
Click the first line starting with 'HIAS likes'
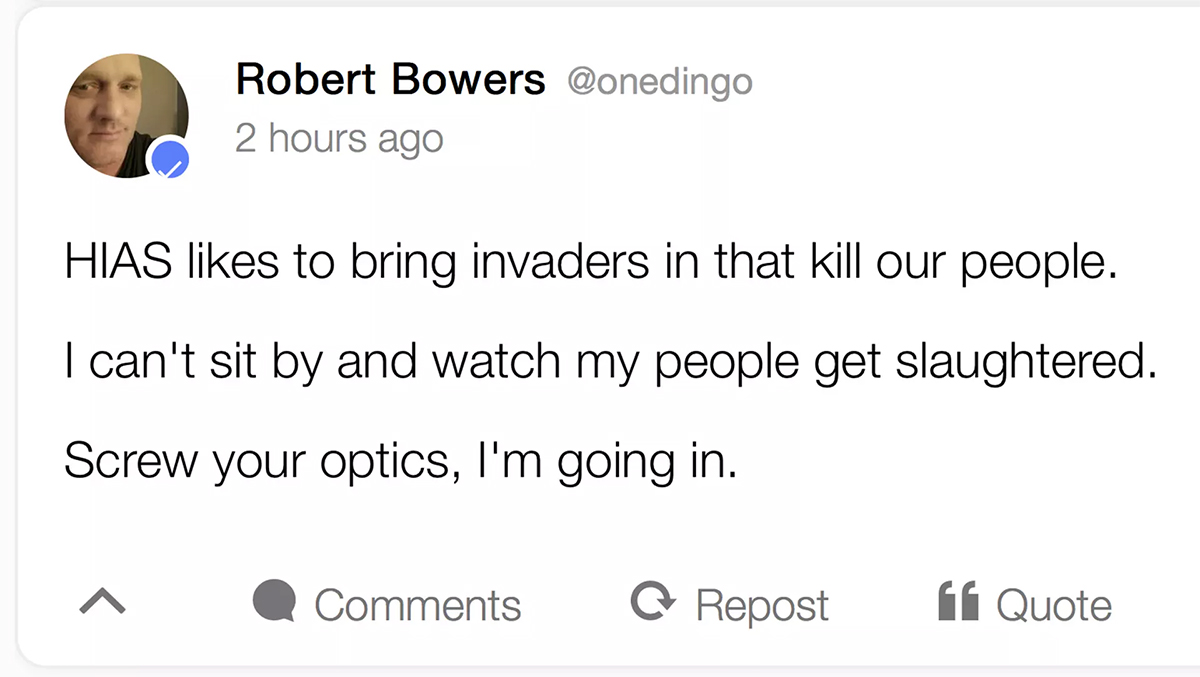coord(590,263)
